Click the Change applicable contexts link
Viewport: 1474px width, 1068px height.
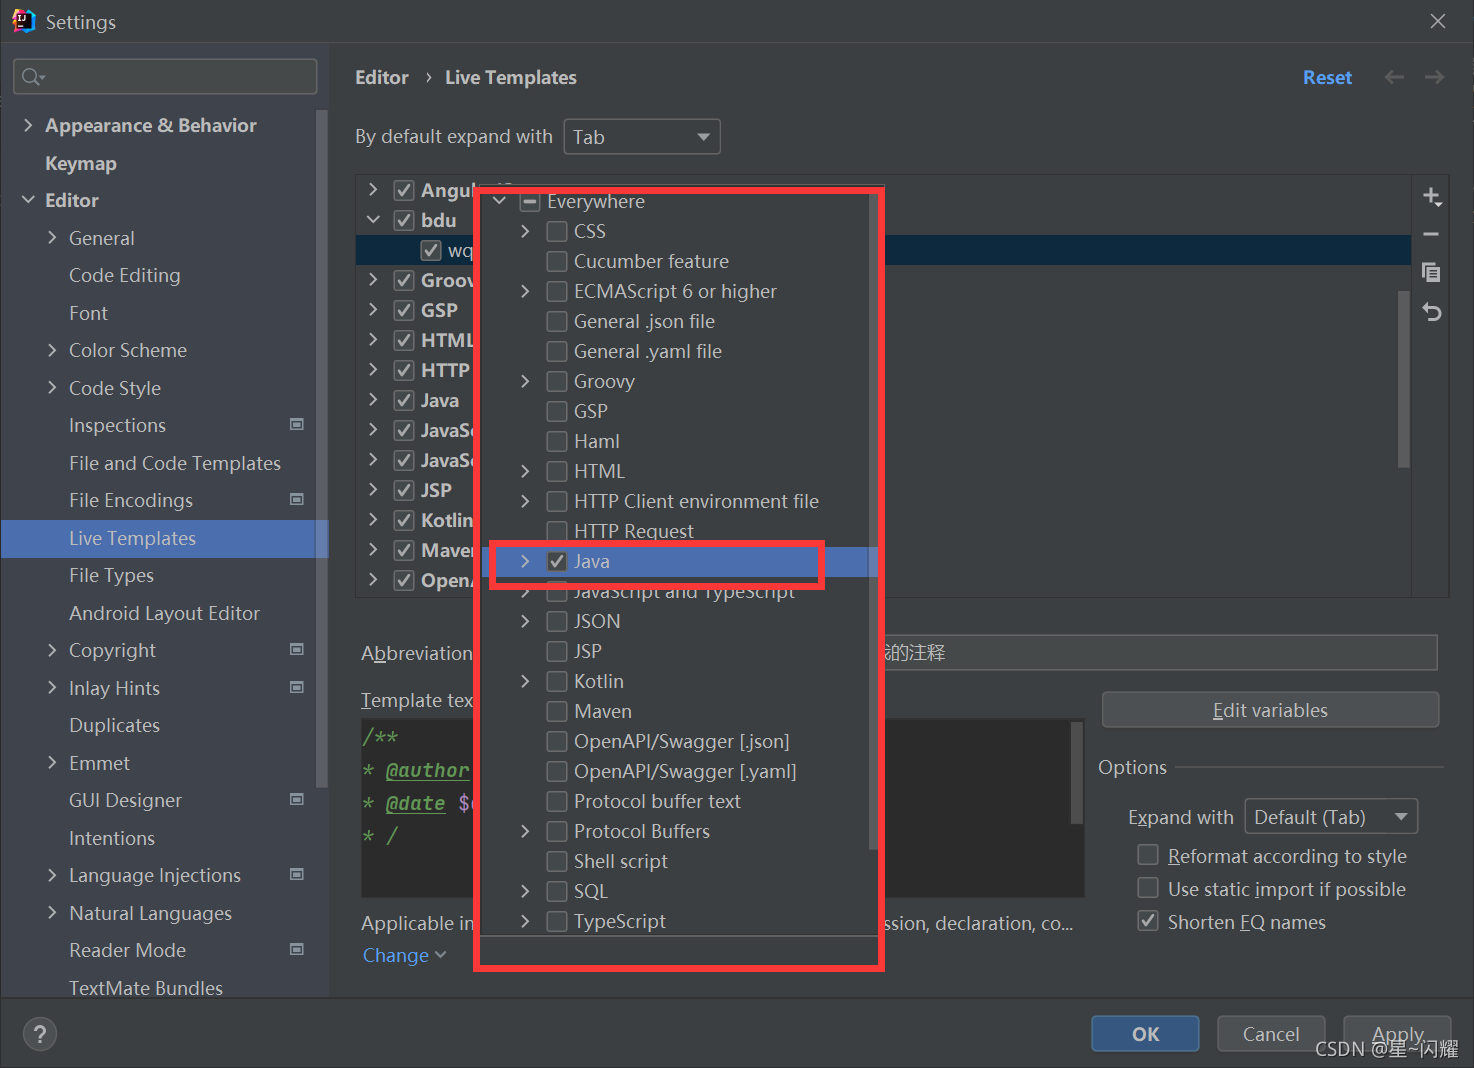(404, 955)
